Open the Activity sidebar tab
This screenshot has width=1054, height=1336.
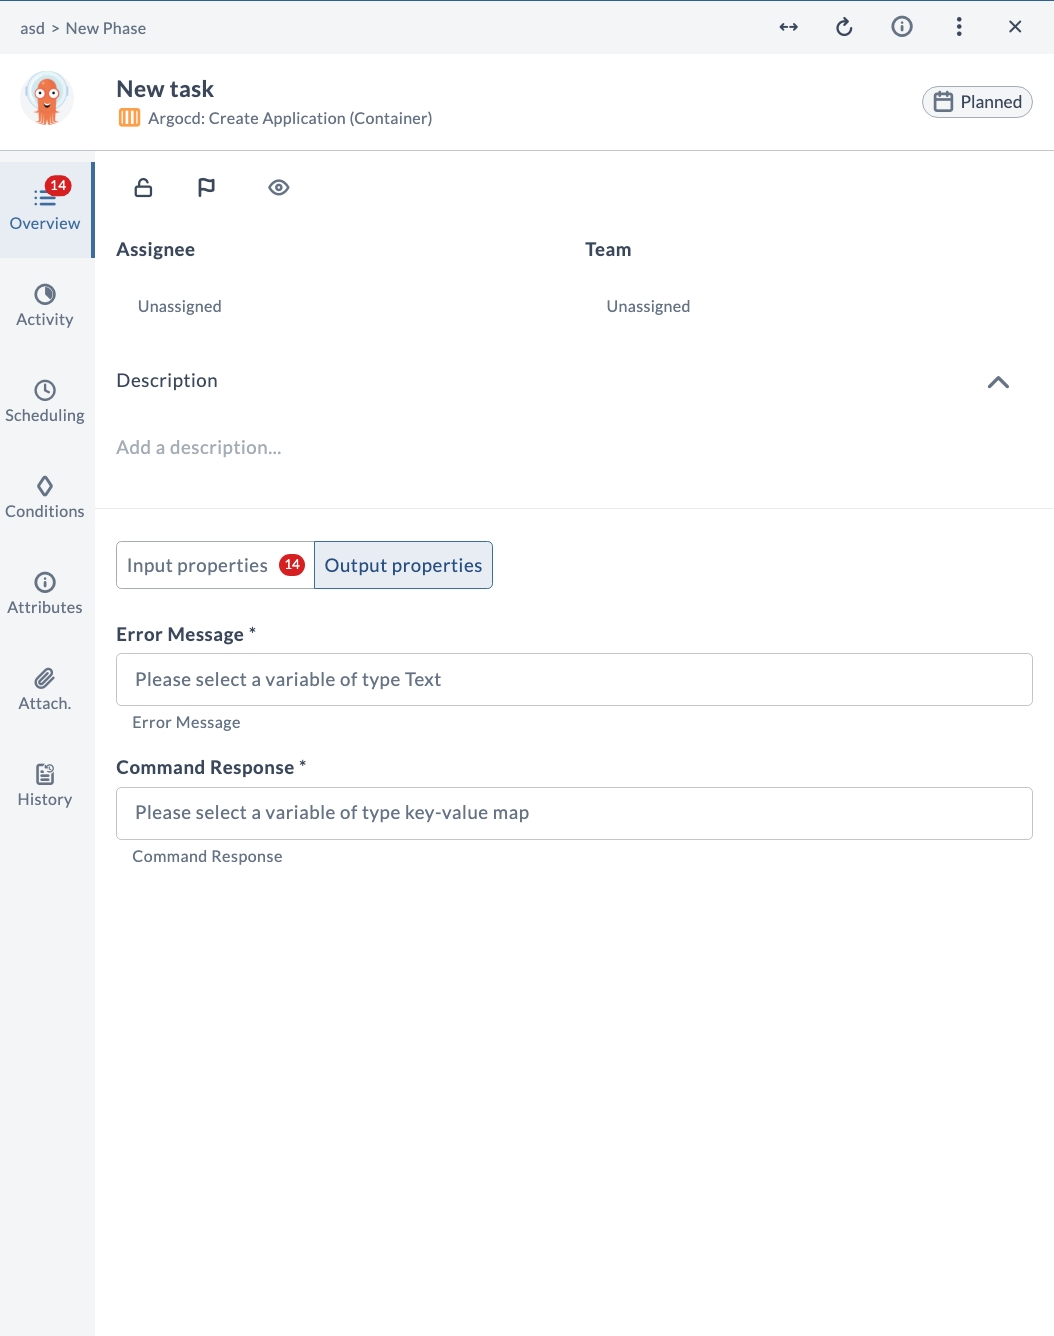coord(45,306)
